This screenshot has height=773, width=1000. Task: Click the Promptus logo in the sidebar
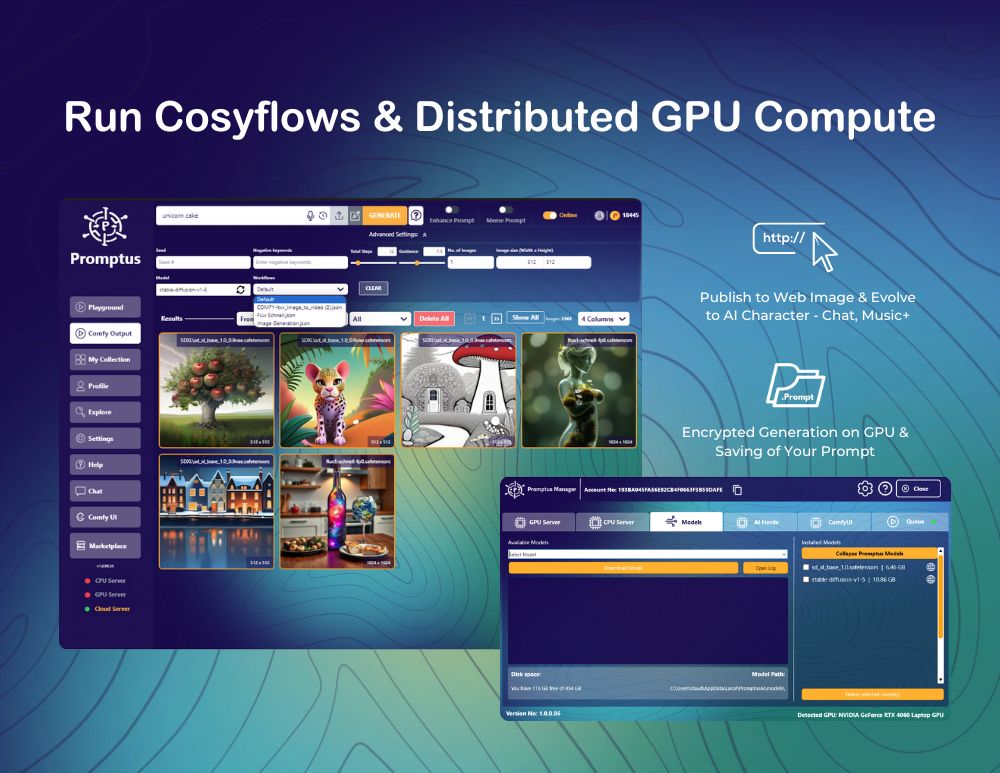pos(105,236)
